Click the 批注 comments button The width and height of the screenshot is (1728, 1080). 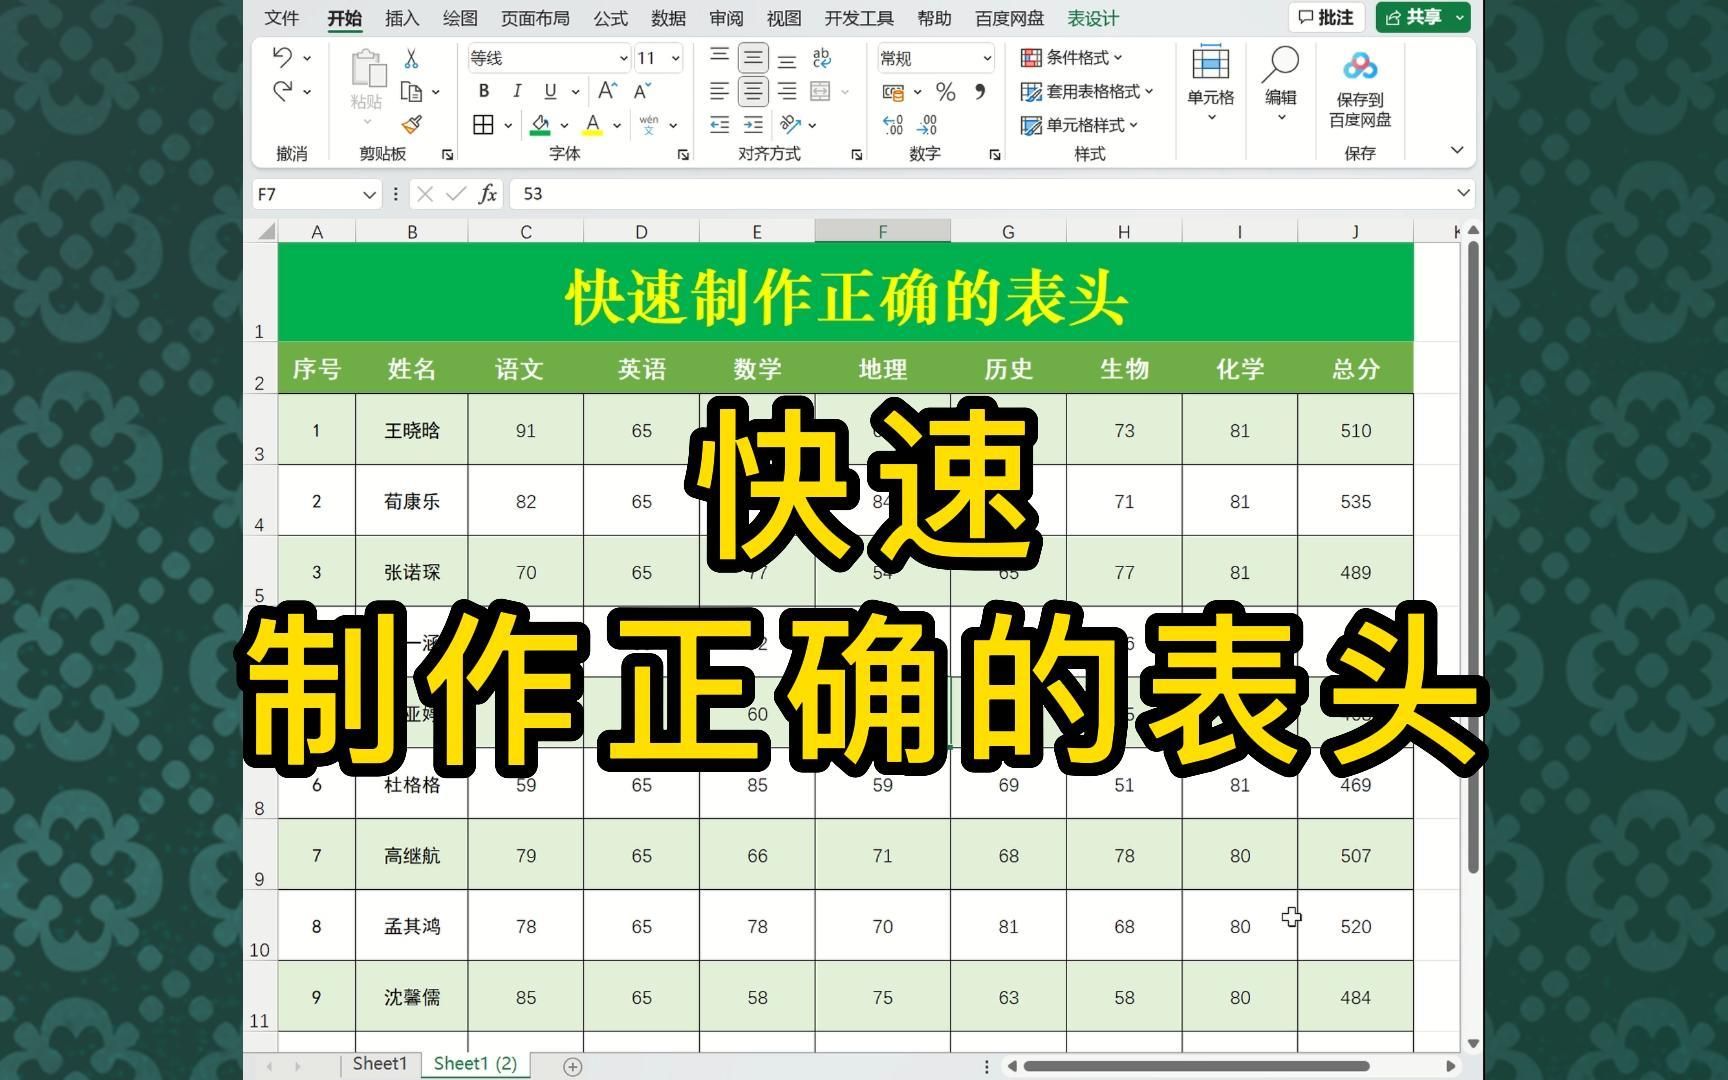pyautogui.click(x=1325, y=17)
